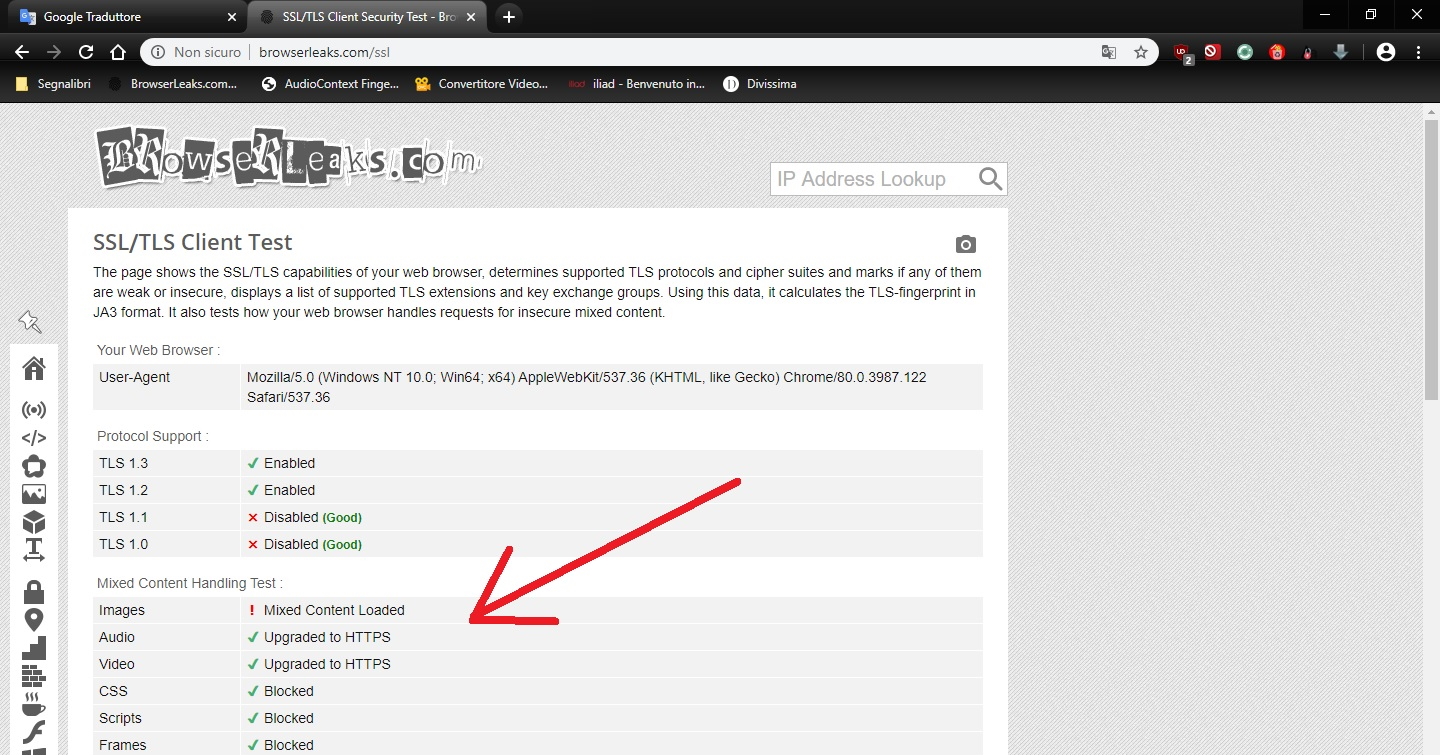Open the coffee cup Java icon in sidebar
This screenshot has height=755, width=1440.
point(34,703)
